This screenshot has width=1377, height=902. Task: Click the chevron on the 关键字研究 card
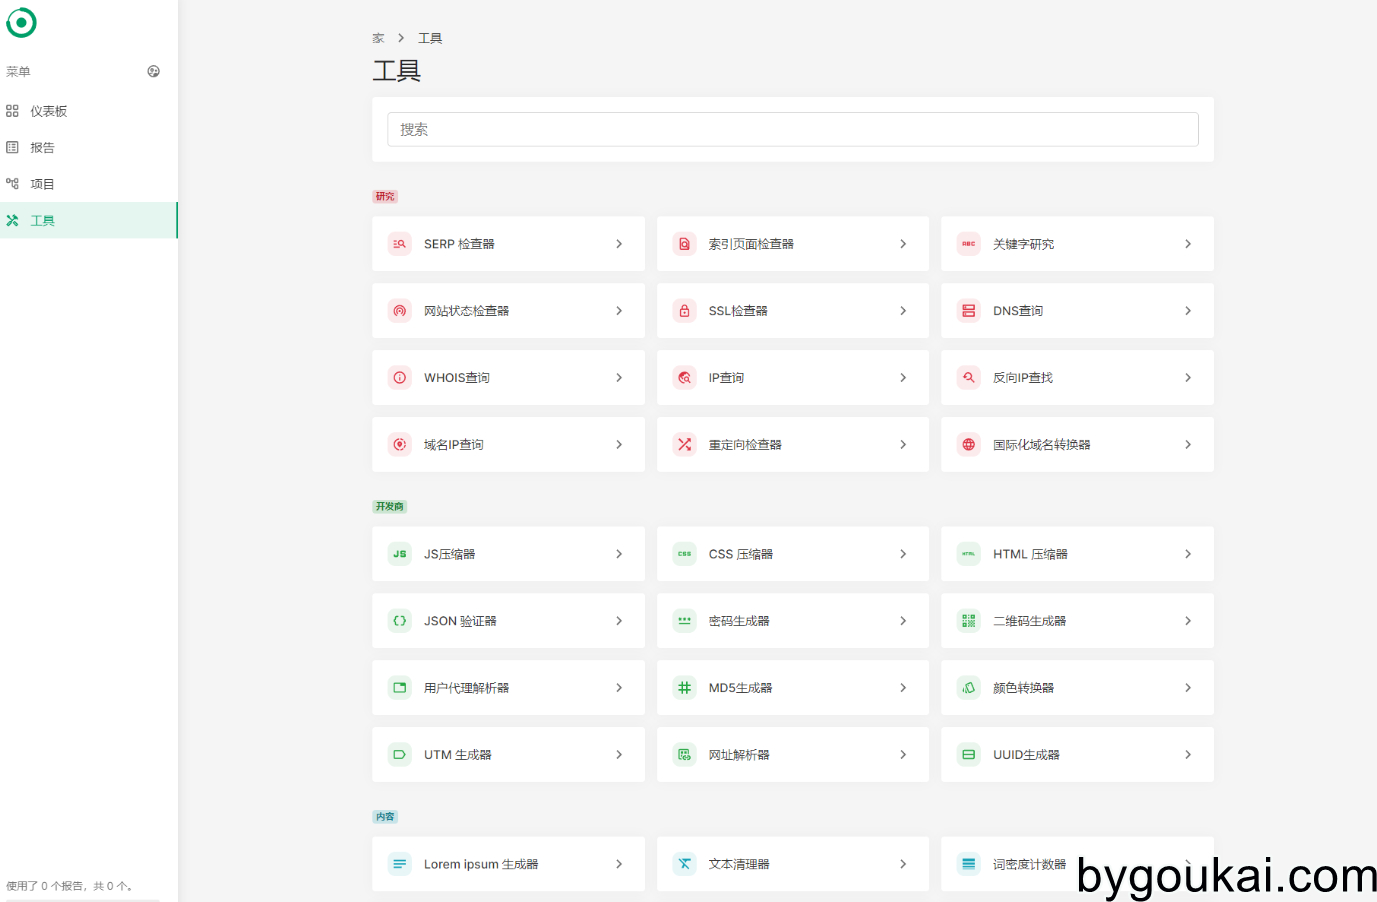pyautogui.click(x=1188, y=244)
